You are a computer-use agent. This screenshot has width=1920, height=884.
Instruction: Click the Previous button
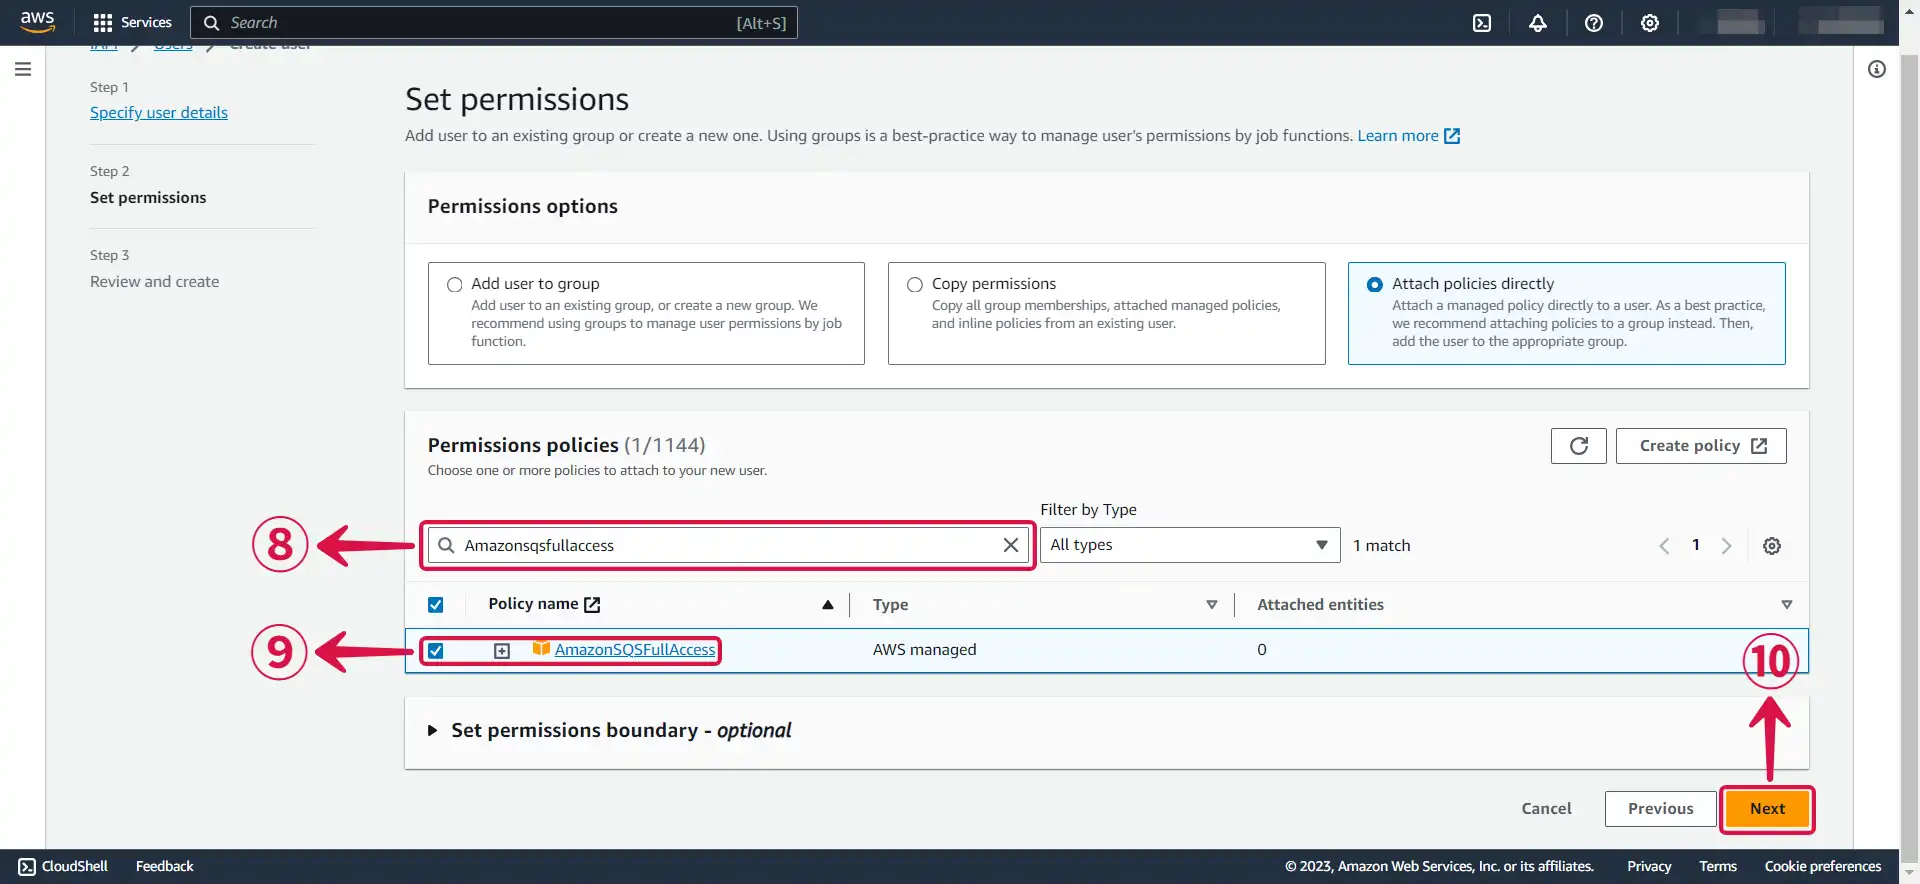pos(1660,809)
